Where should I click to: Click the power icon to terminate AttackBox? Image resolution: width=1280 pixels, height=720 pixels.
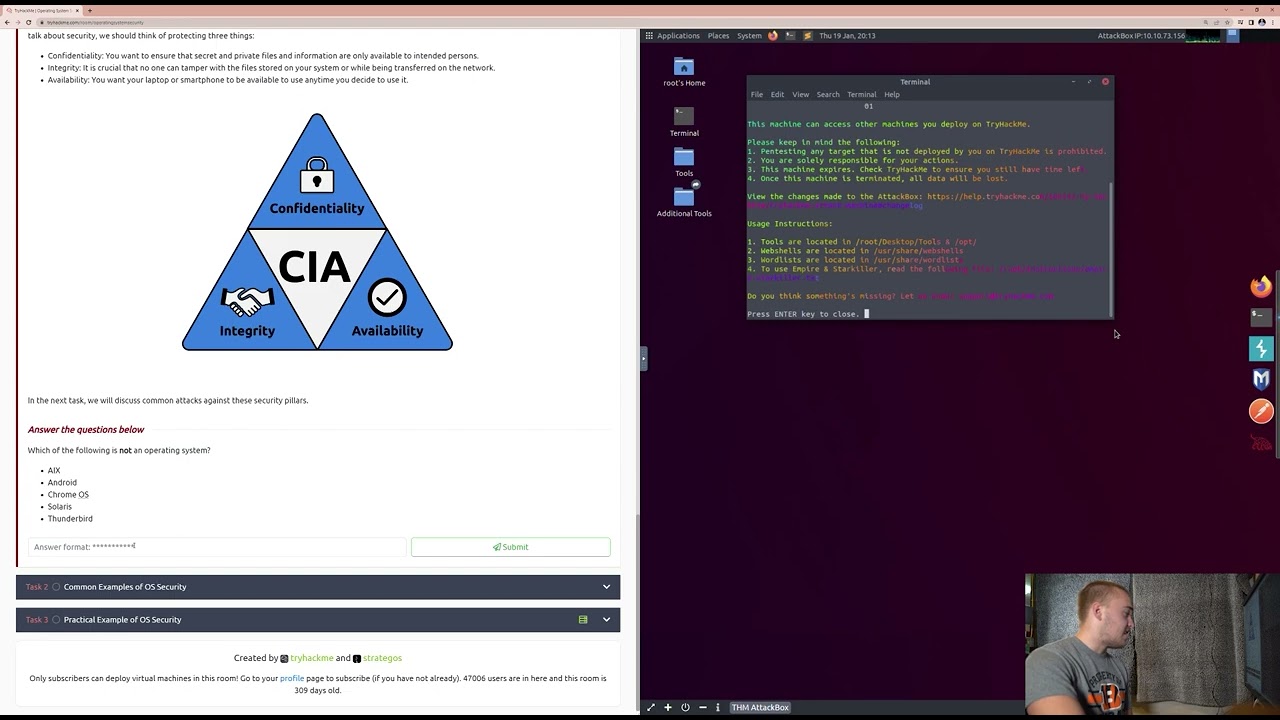pyautogui.click(x=685, y=707)
